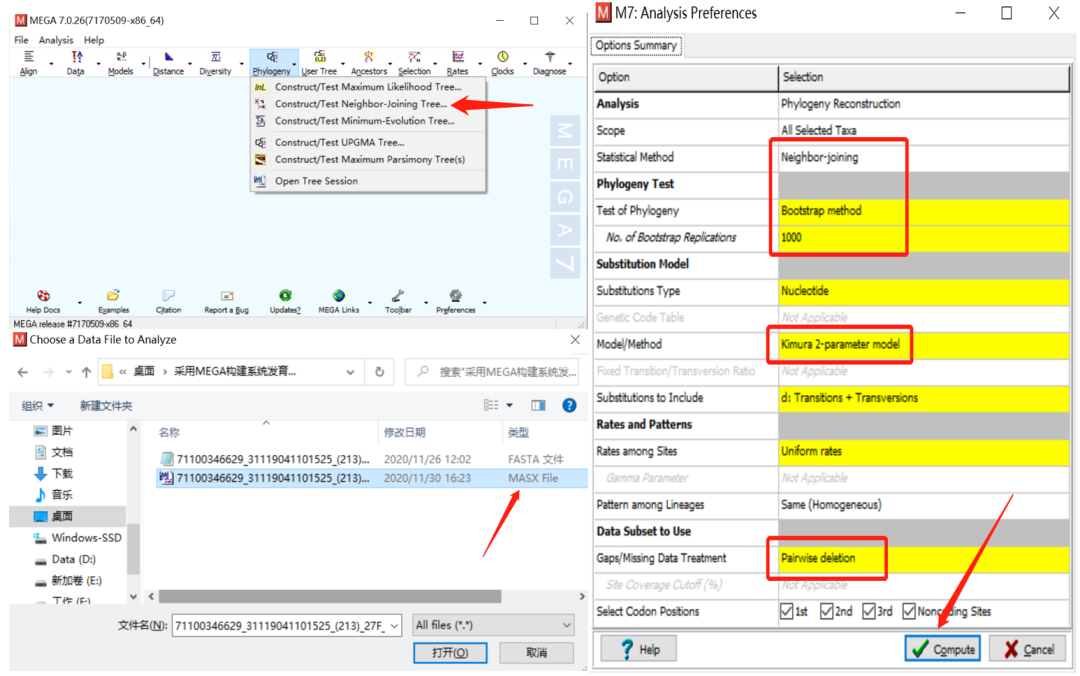1080x676 pixels.
Task: Click the folder tree vertical scrollbar
Action: pos(133,549)
